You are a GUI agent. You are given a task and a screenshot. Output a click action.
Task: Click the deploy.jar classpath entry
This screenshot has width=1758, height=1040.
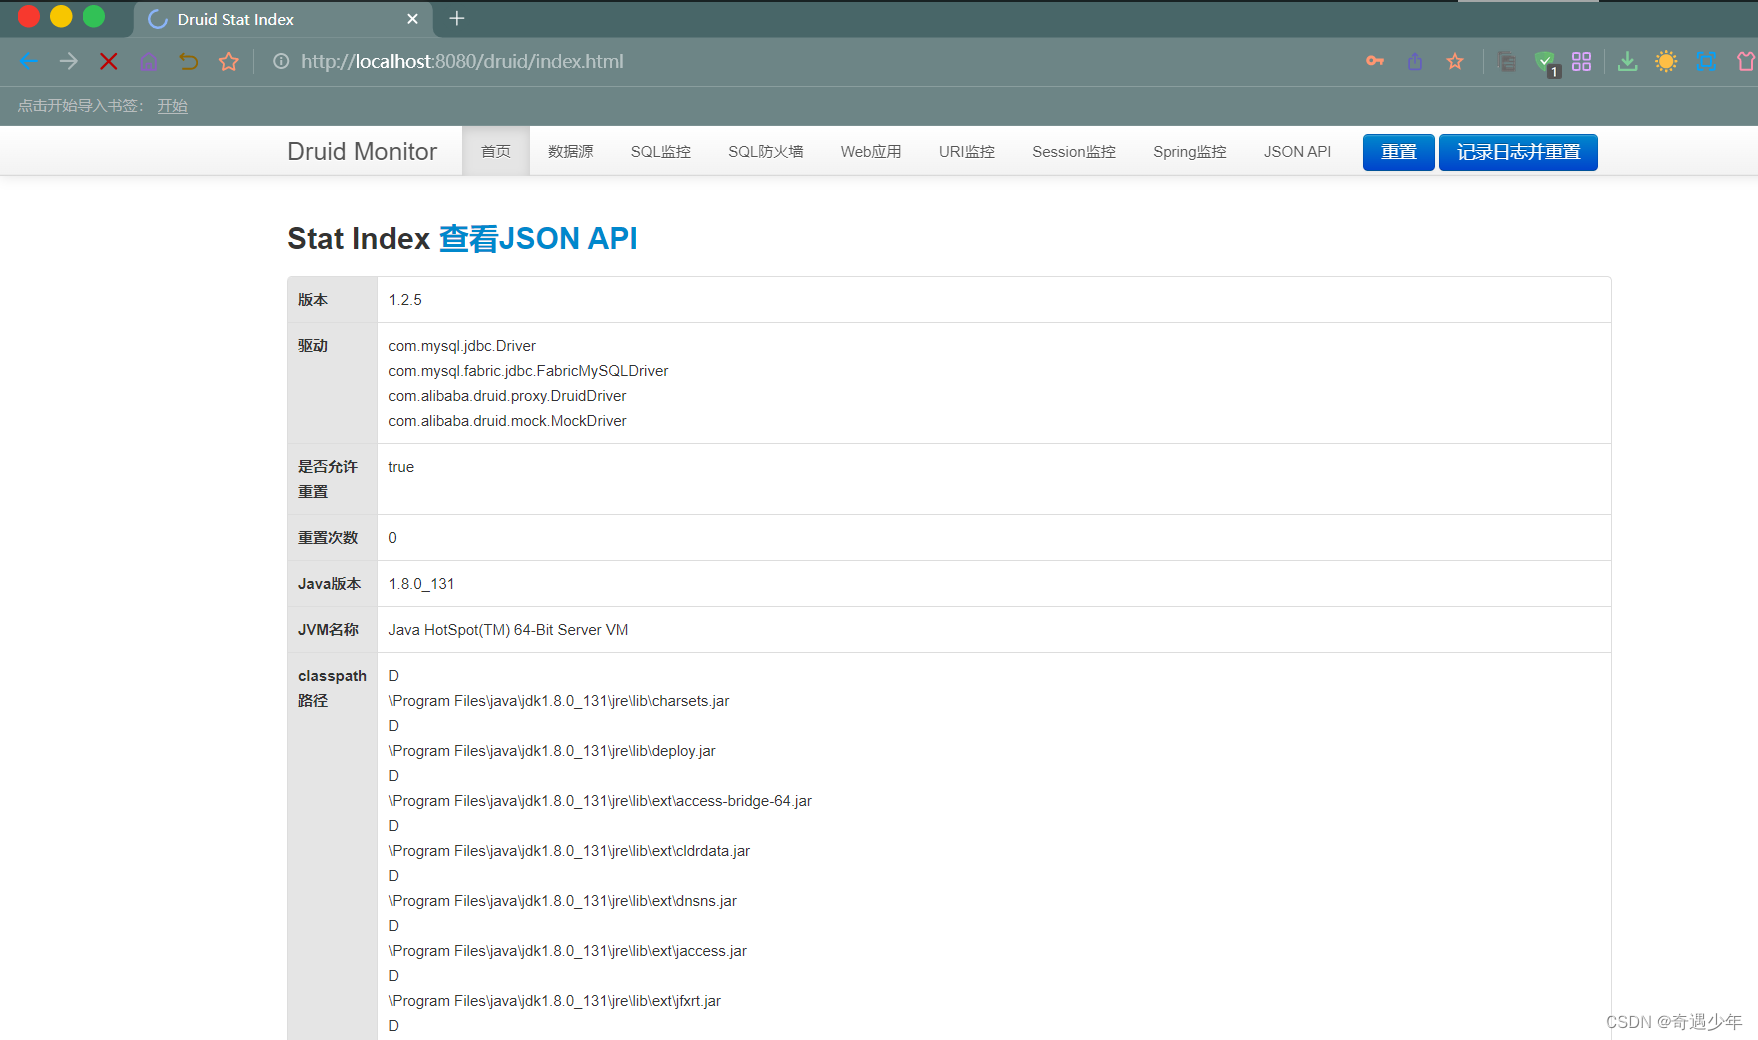pyautogui.click(x=552, y=751)
